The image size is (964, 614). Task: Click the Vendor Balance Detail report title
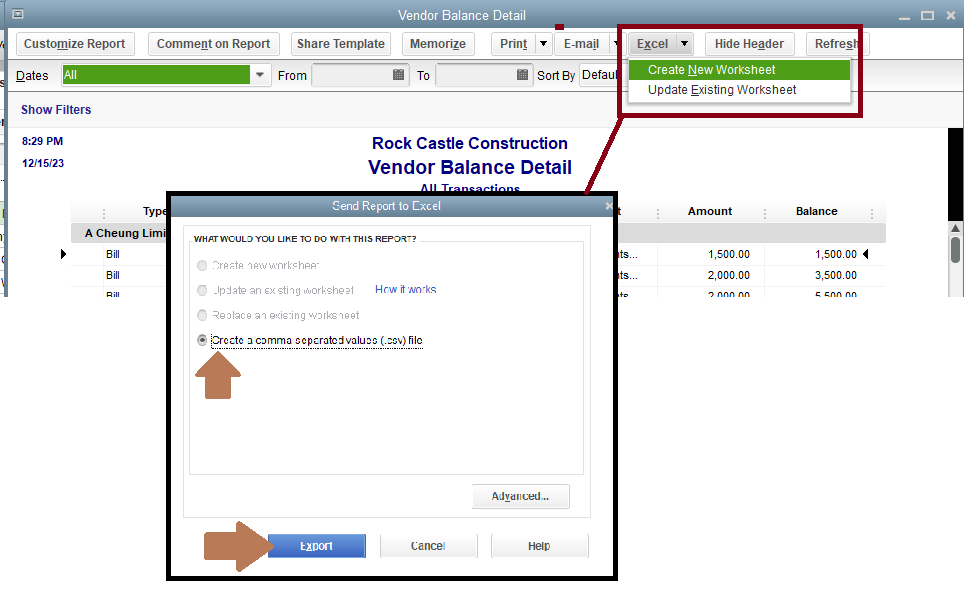pos(470,167)
